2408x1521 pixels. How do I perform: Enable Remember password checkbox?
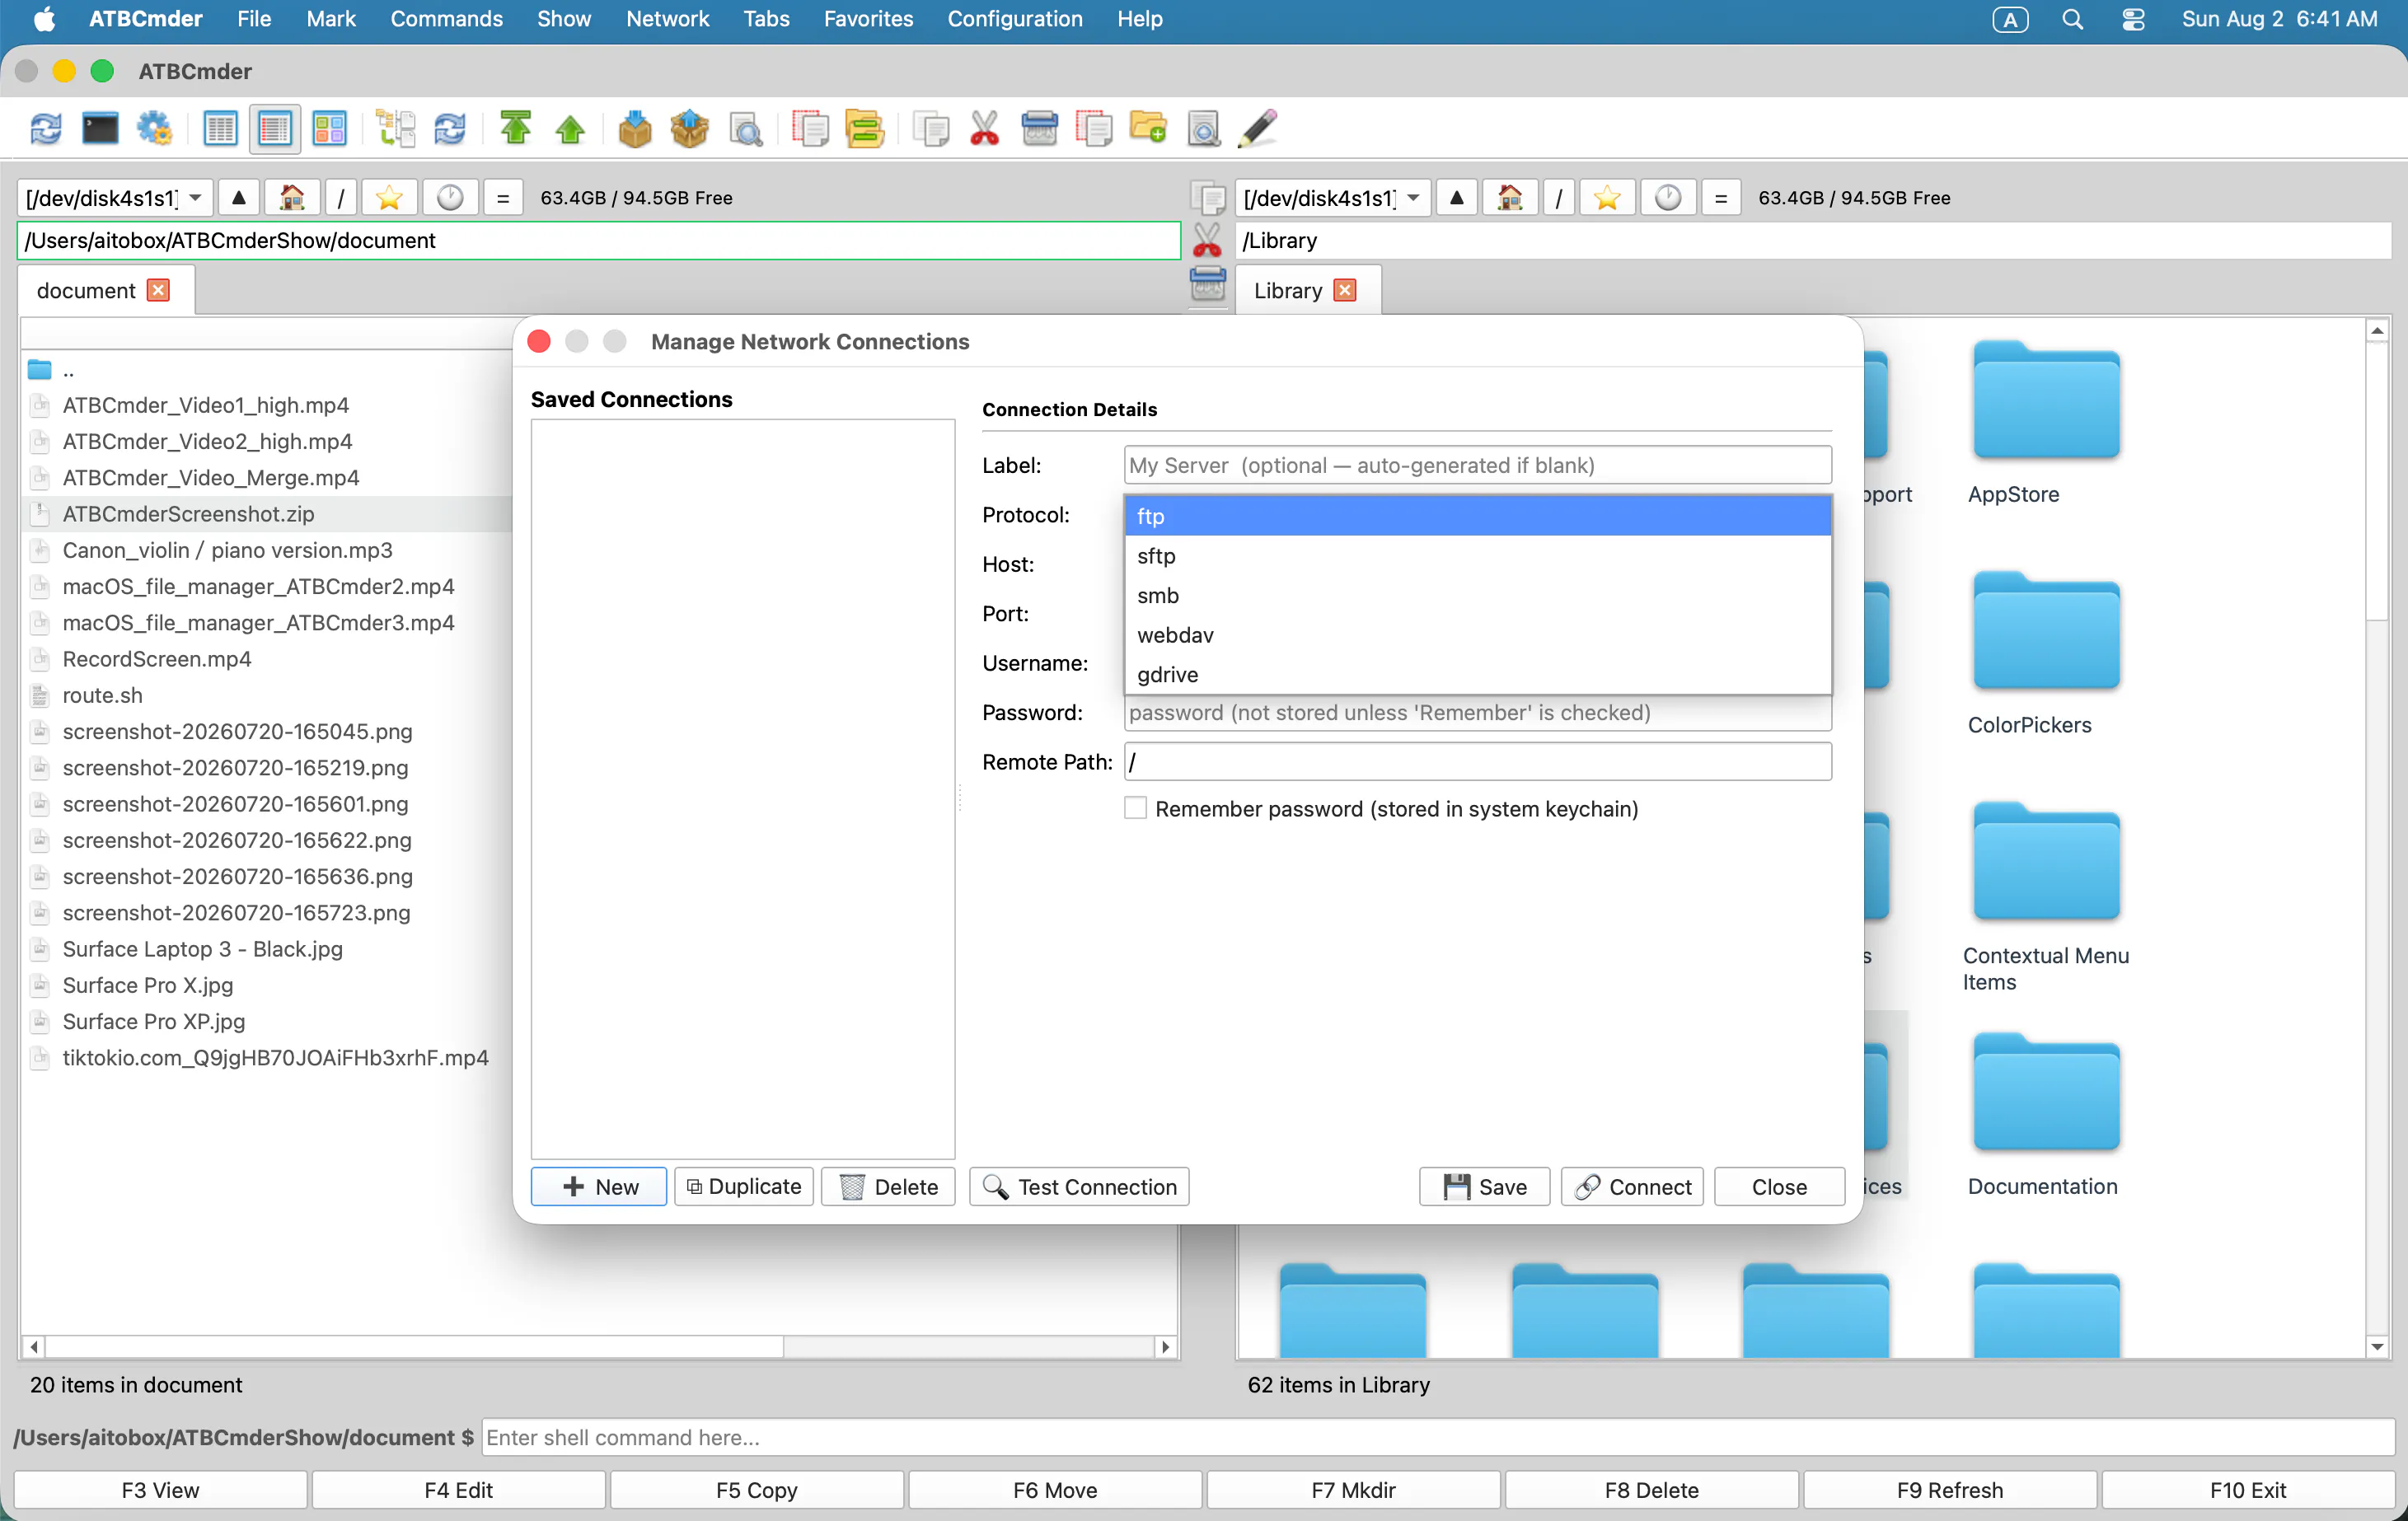point(1135,808)
